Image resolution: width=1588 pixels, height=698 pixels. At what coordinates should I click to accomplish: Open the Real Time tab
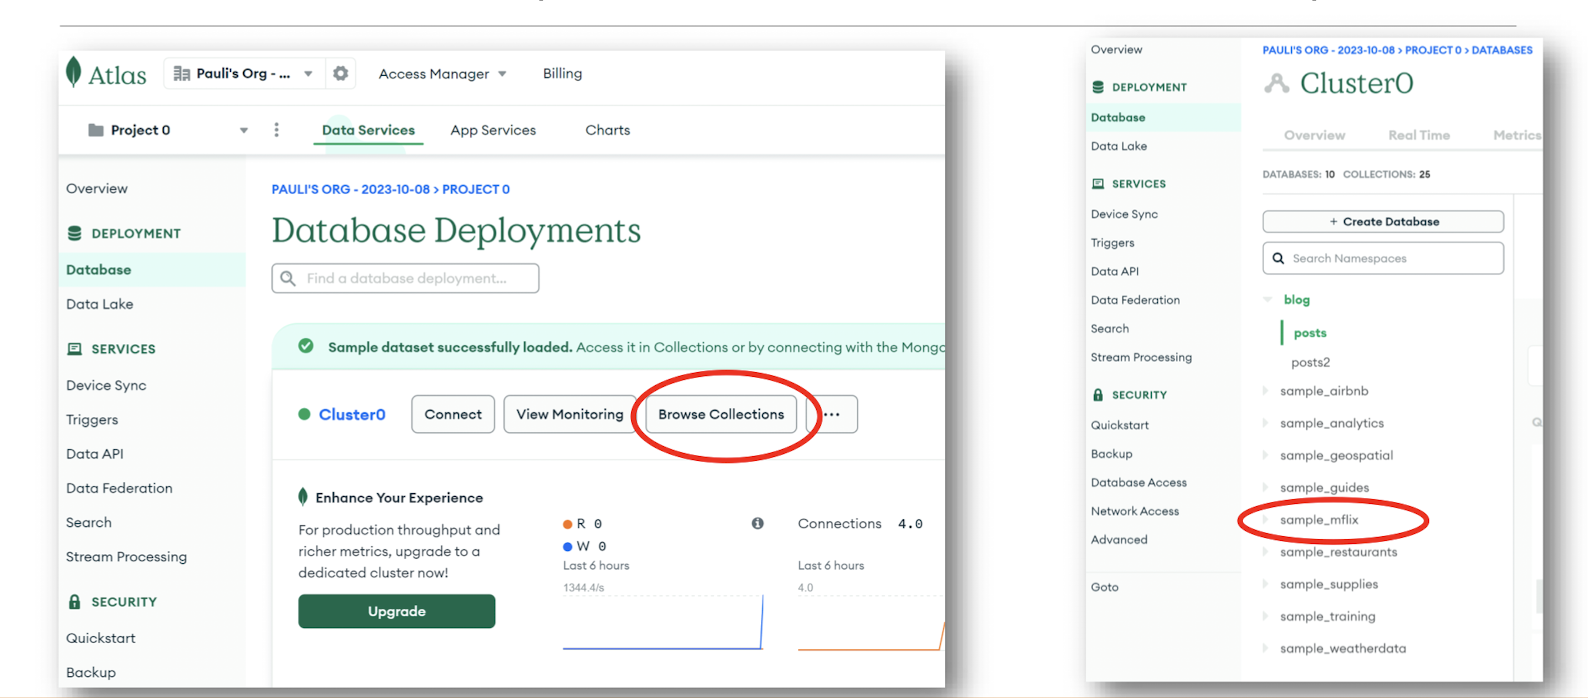coord(1419,135)
